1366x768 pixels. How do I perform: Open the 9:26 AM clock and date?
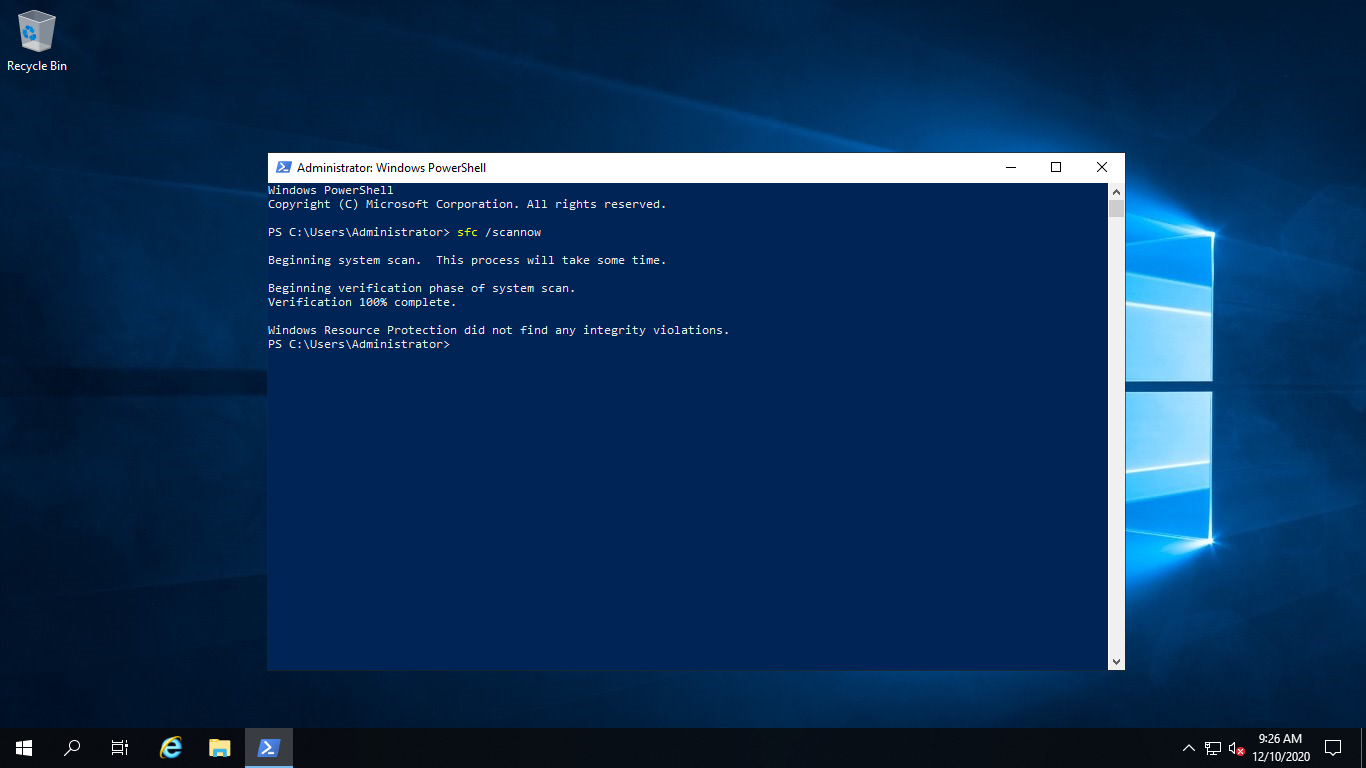coord(1281,747)
